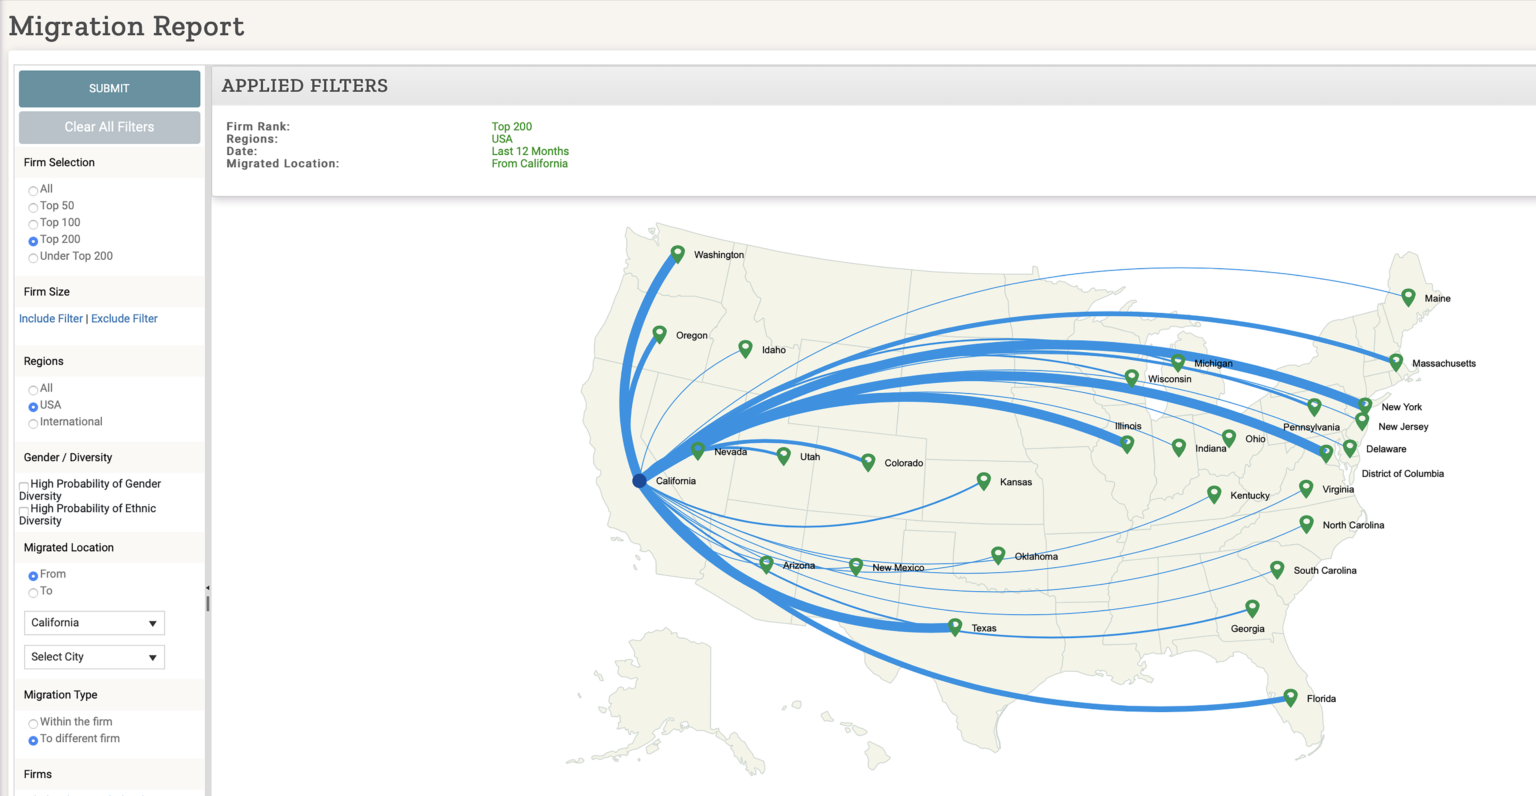Image resolution: width=1536 pixels, height=796 pixels.
Task: Enable High Probability of Gender Diversity
Action: tap(23, 485)
